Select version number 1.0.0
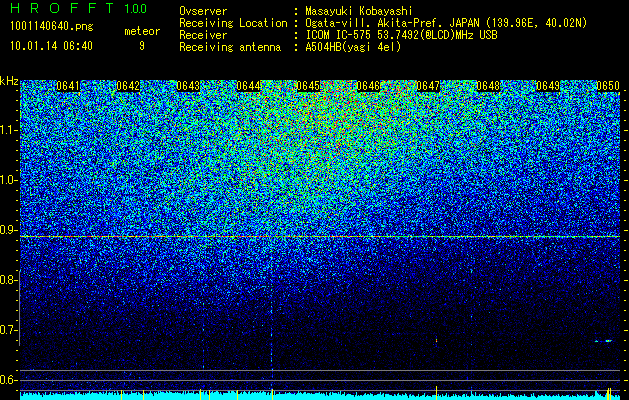 136,9
